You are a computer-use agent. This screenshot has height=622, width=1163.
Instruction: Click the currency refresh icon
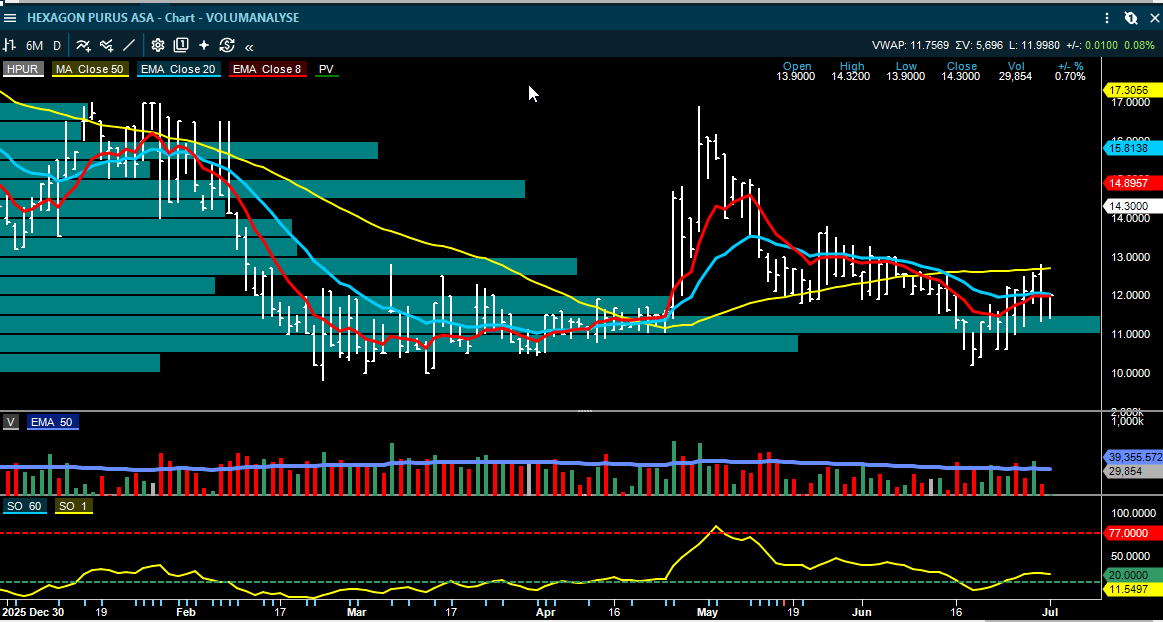click(x=227, y=45)
